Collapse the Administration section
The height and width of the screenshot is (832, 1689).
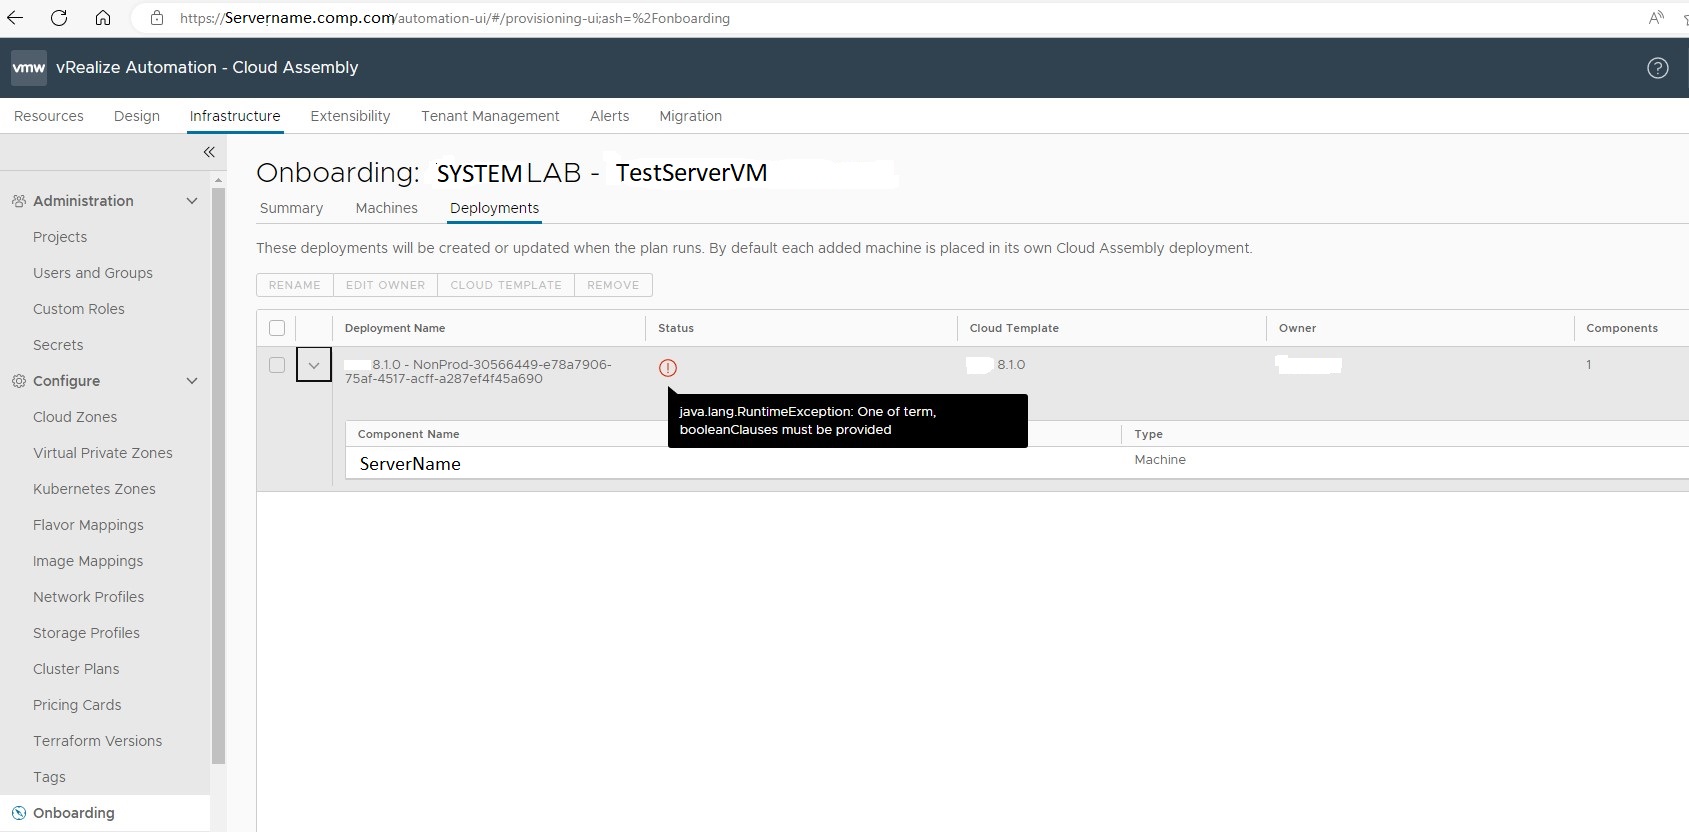pos(192,201)
